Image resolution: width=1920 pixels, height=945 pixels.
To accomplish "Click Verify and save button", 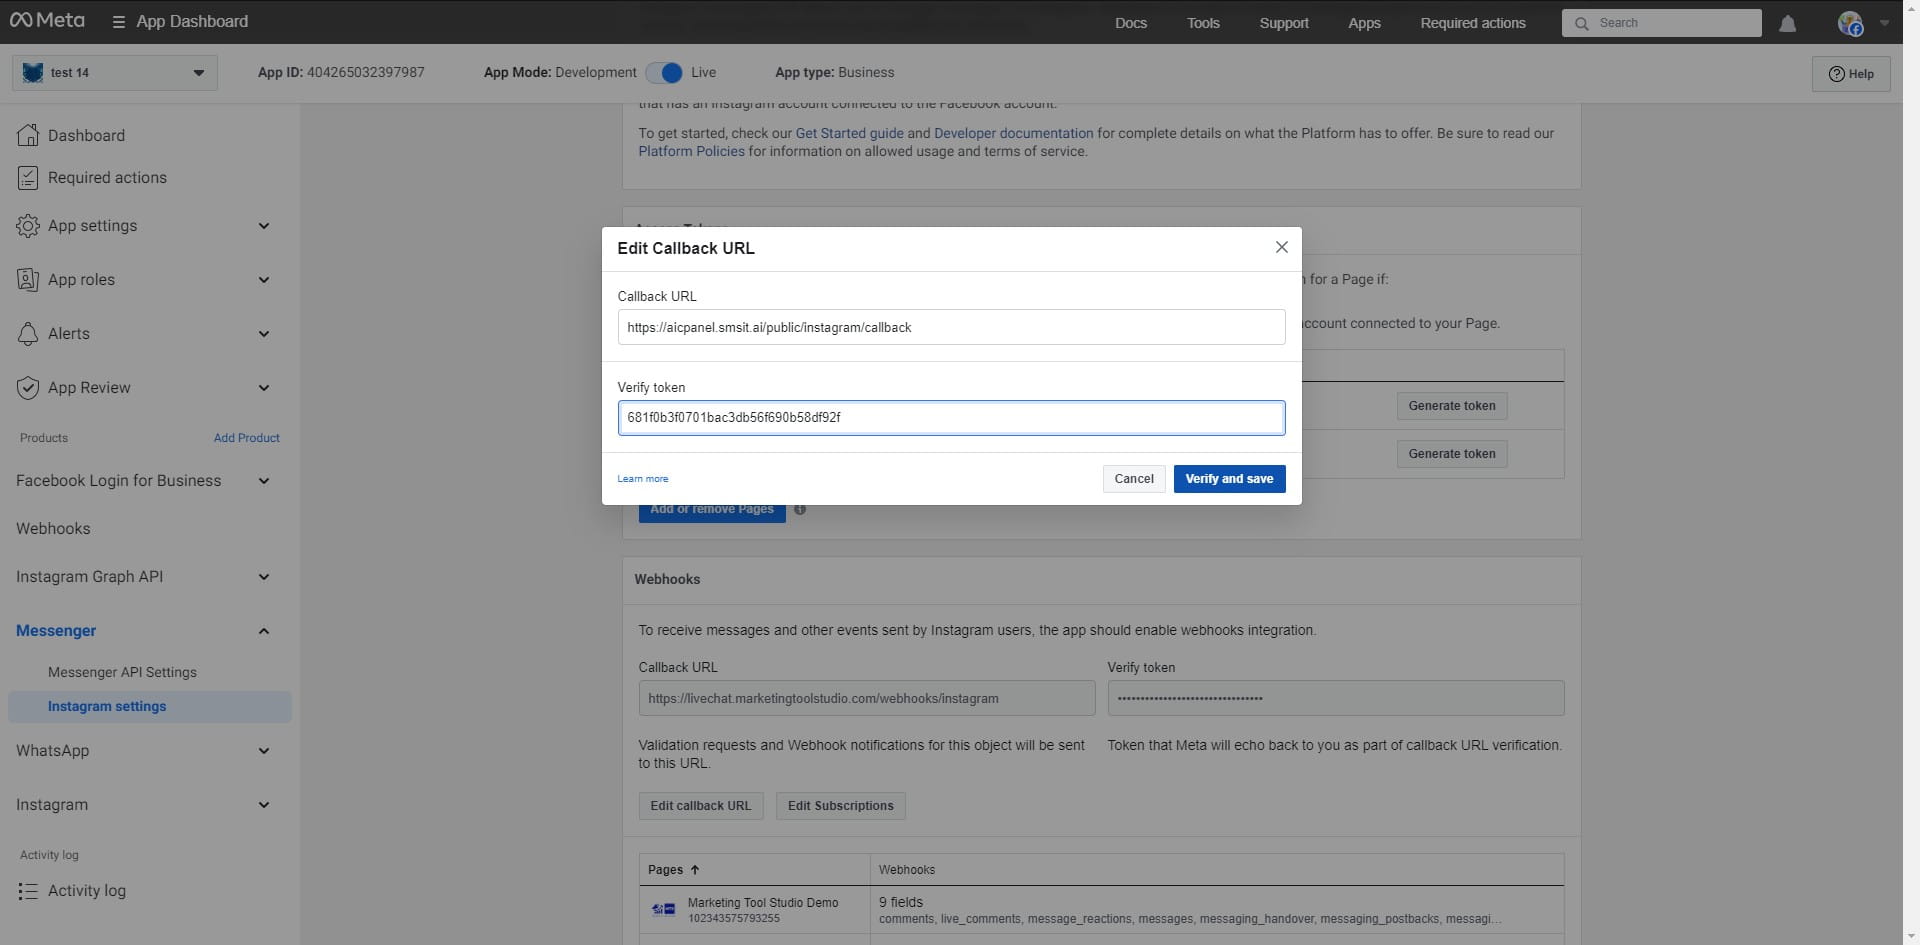I will [x=1228, y=479].
